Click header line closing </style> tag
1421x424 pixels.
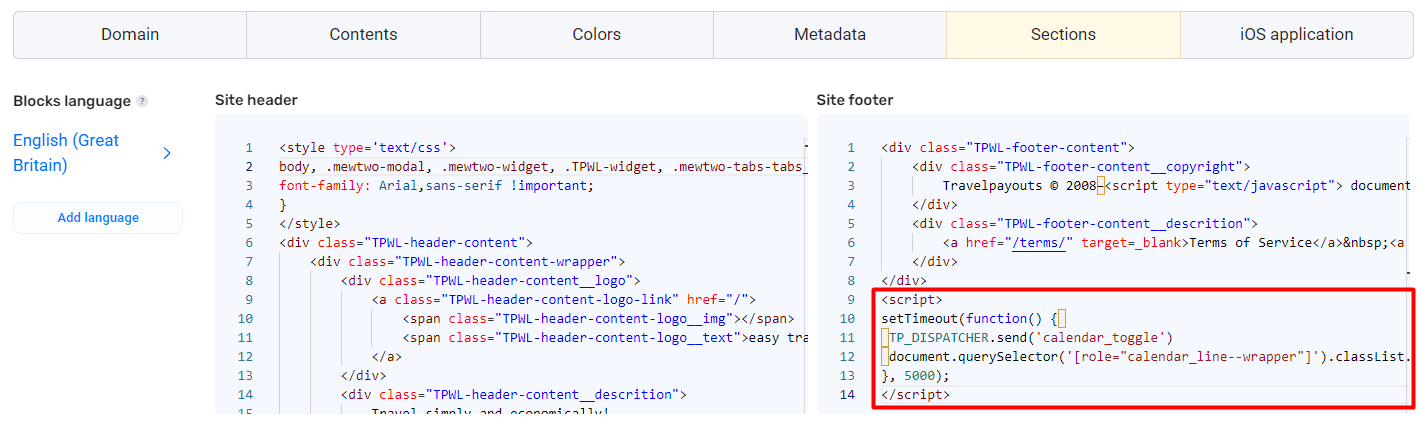click(x=310, y=223)
